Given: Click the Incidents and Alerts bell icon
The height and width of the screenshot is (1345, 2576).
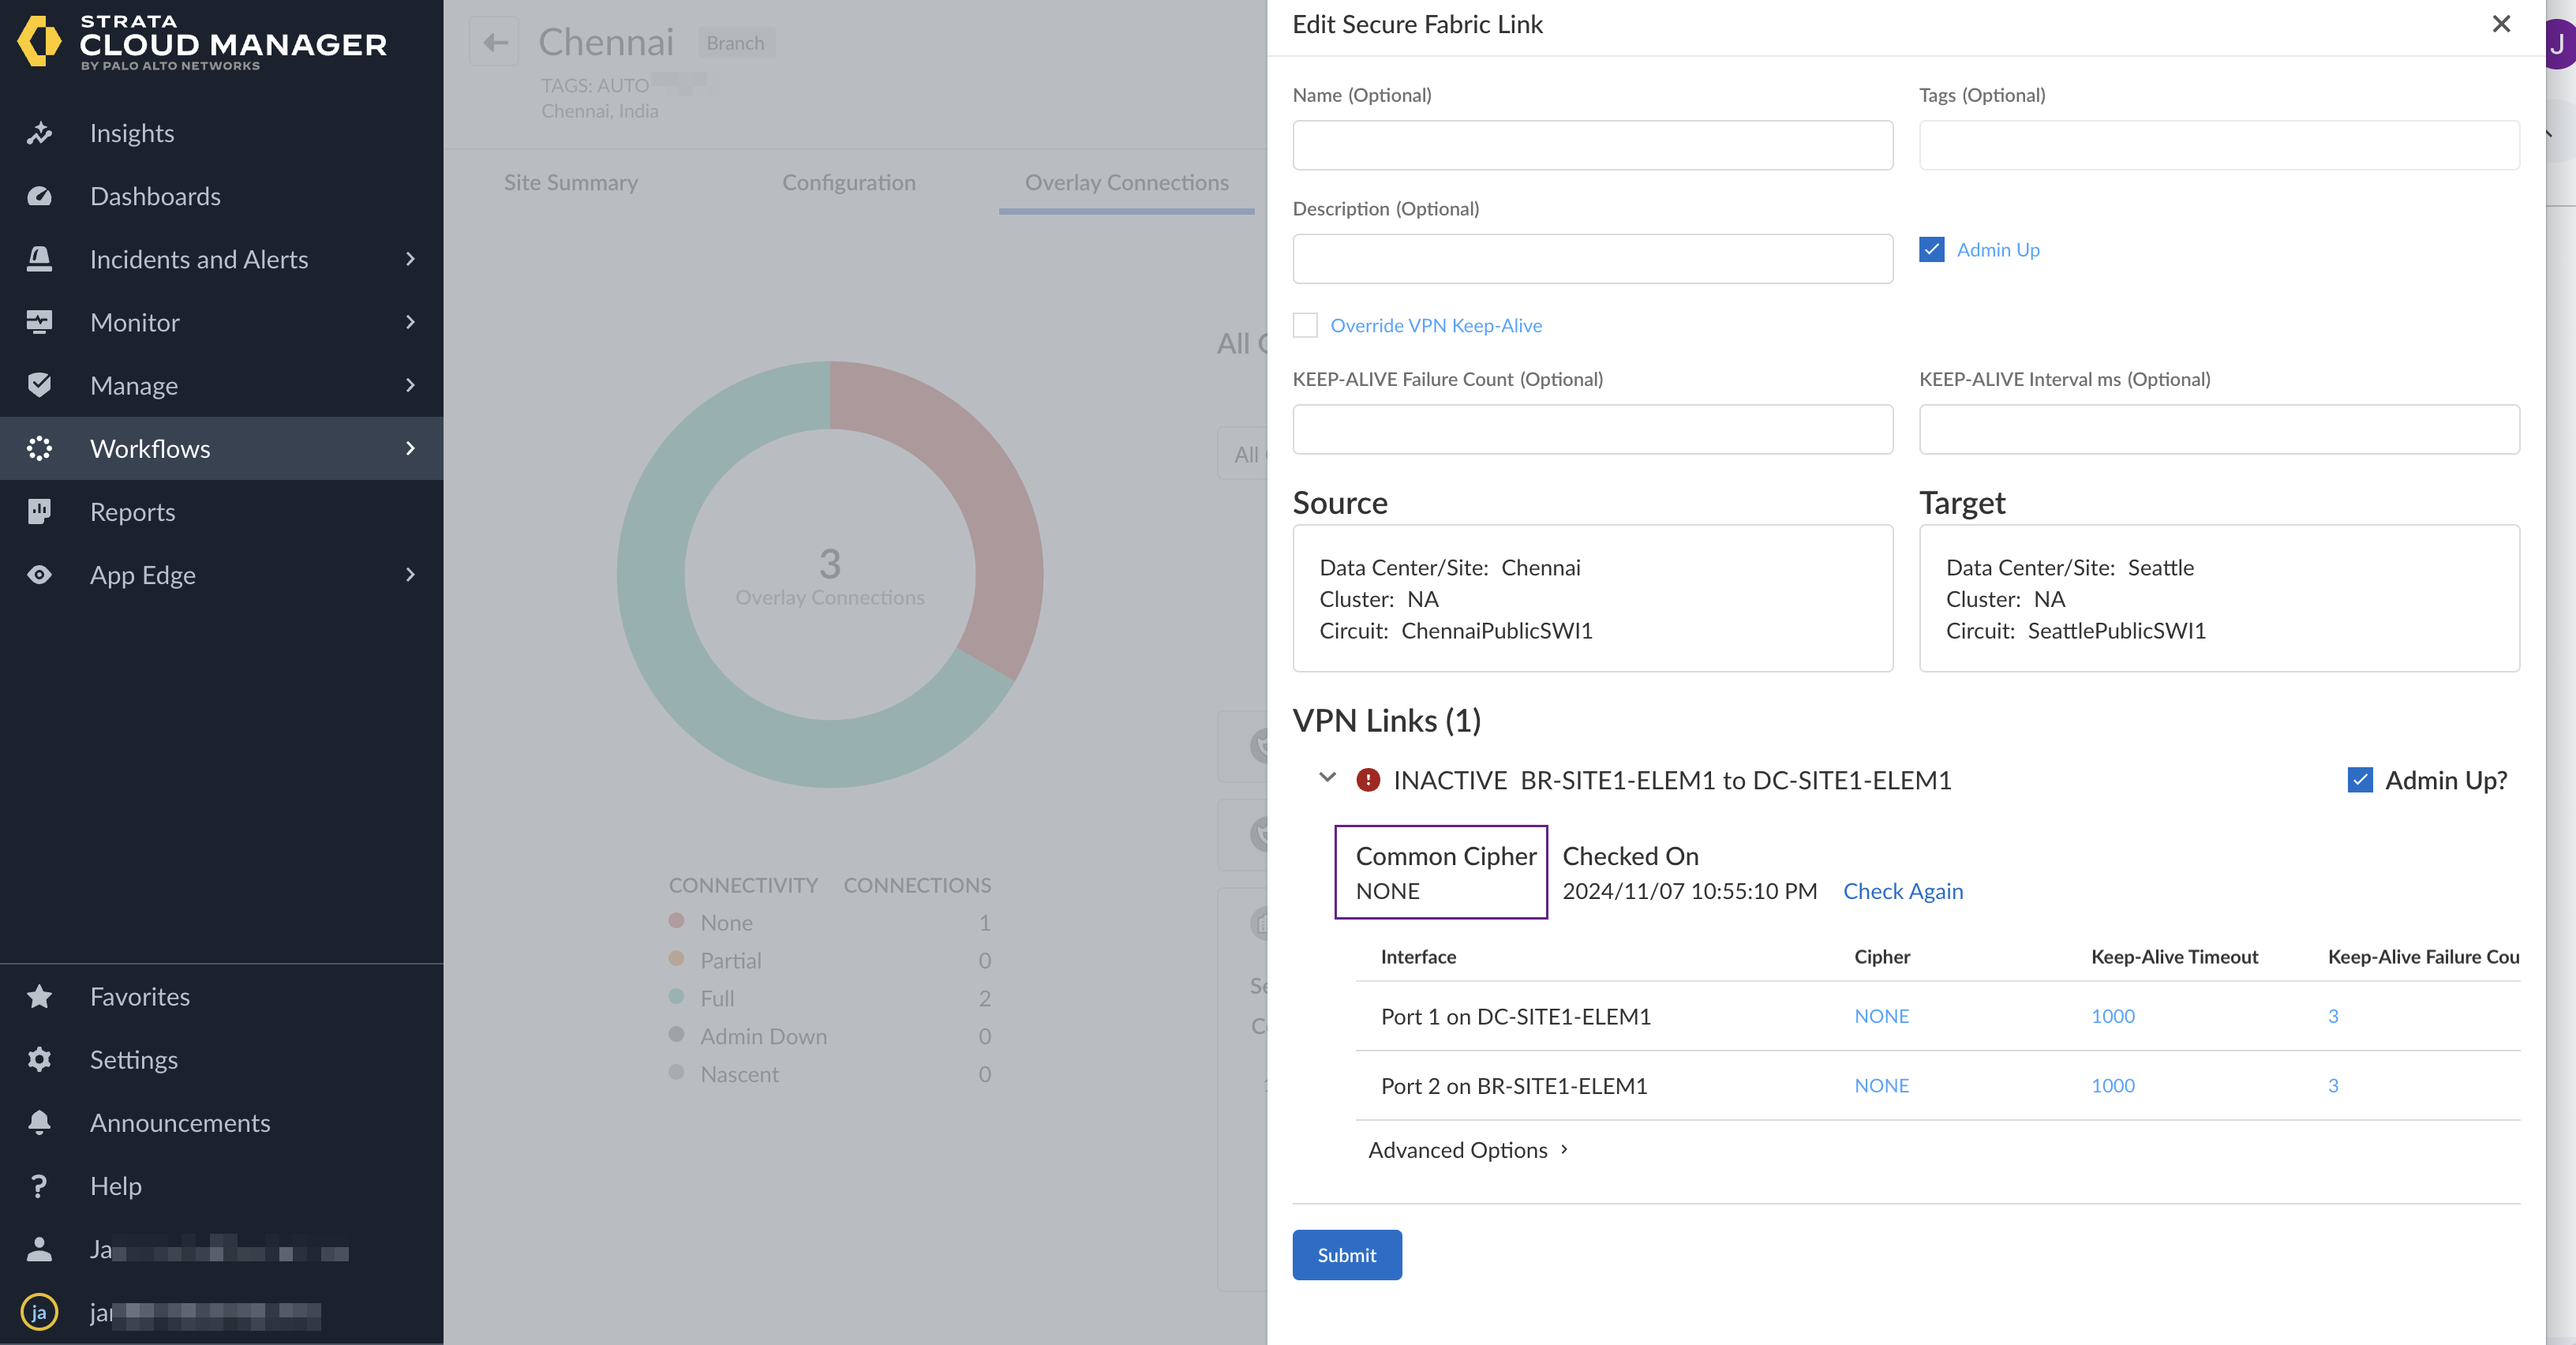Looking at the screenshot, I should [39, 259].
